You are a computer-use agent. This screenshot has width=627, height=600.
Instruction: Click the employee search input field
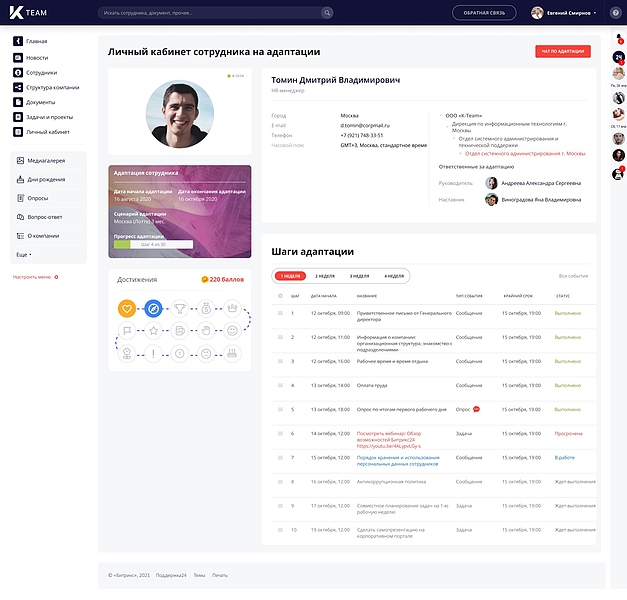(210, 13)
